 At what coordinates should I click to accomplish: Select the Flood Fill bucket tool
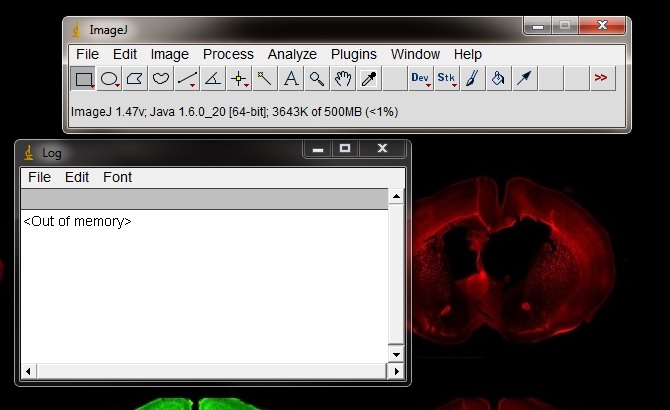tap(498, 79)
